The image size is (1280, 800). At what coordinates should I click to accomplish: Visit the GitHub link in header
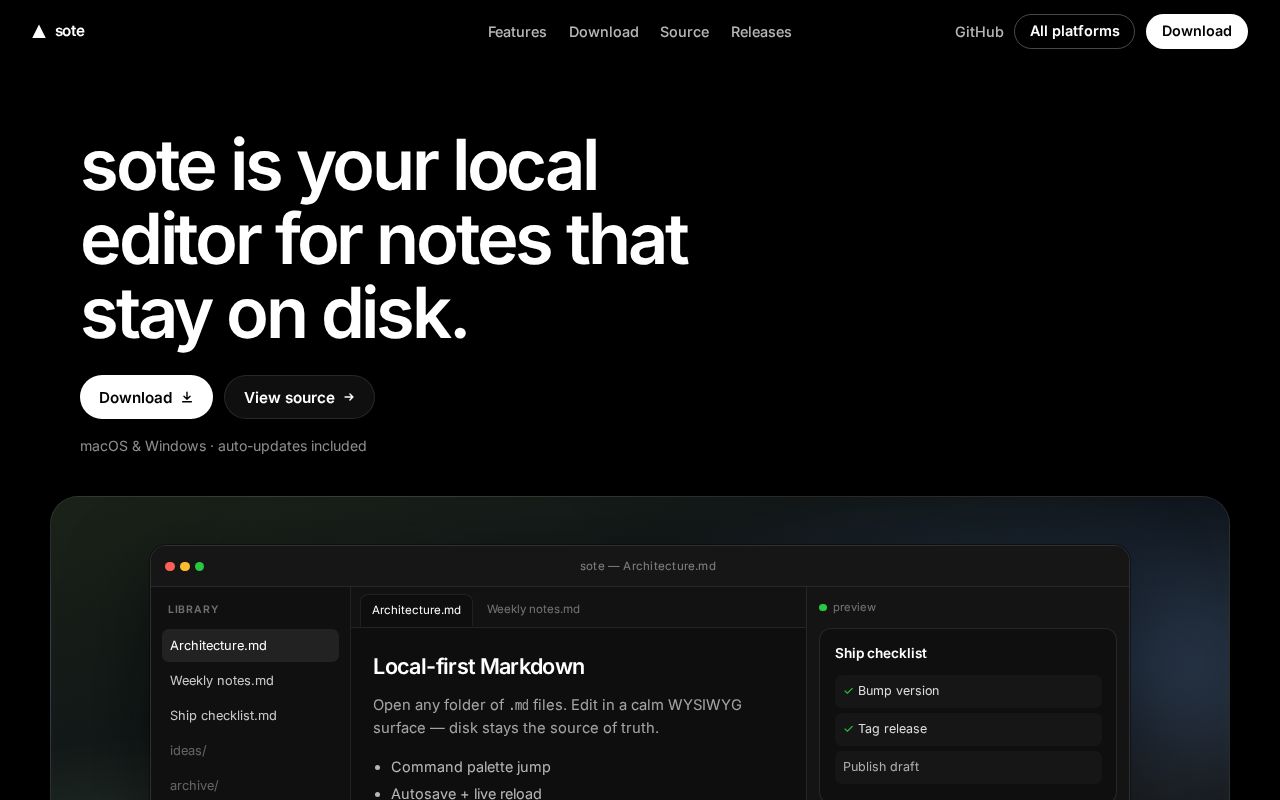[x=979, y=32]
